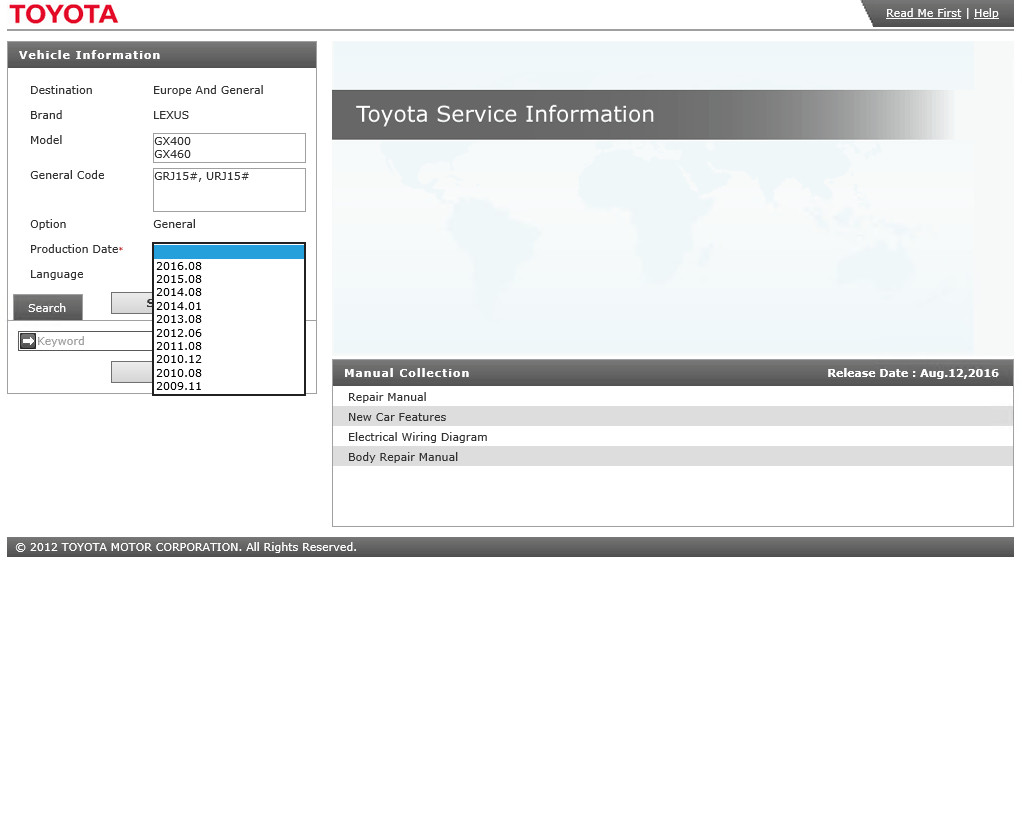The height and width of the screenshot is (838, 1022).
Task: Choose 2009.11 production date
Action: [229, 386]
